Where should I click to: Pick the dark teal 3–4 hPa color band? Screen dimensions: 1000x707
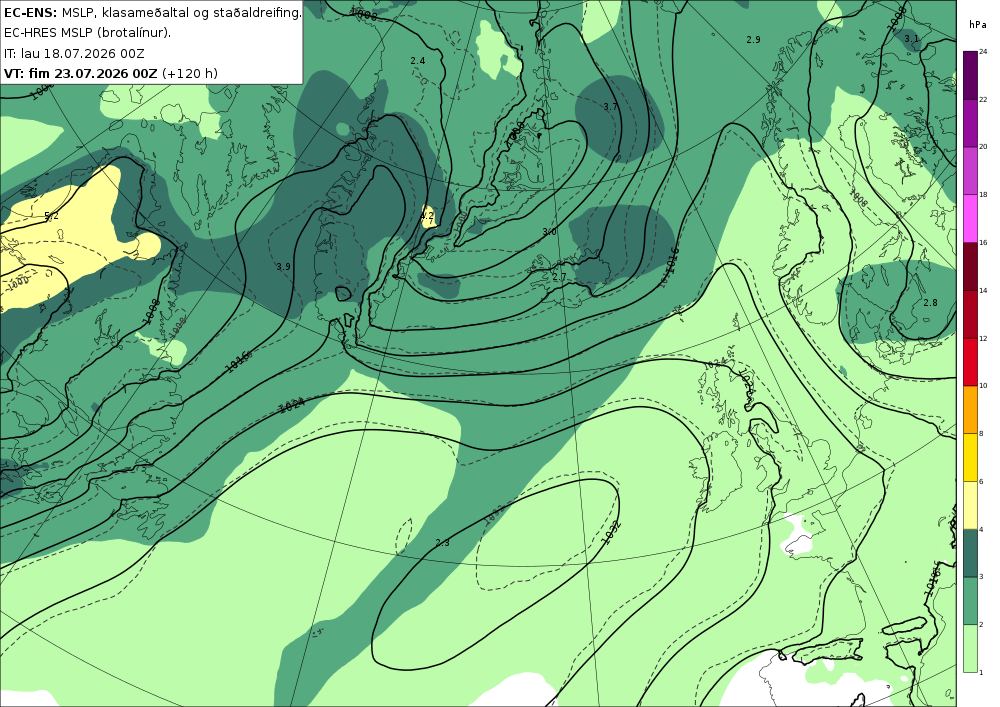(970, 553)
